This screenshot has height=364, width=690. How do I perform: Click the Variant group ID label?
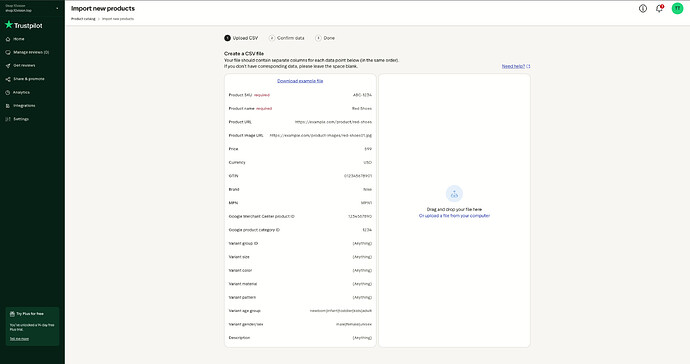coord(243,243)
